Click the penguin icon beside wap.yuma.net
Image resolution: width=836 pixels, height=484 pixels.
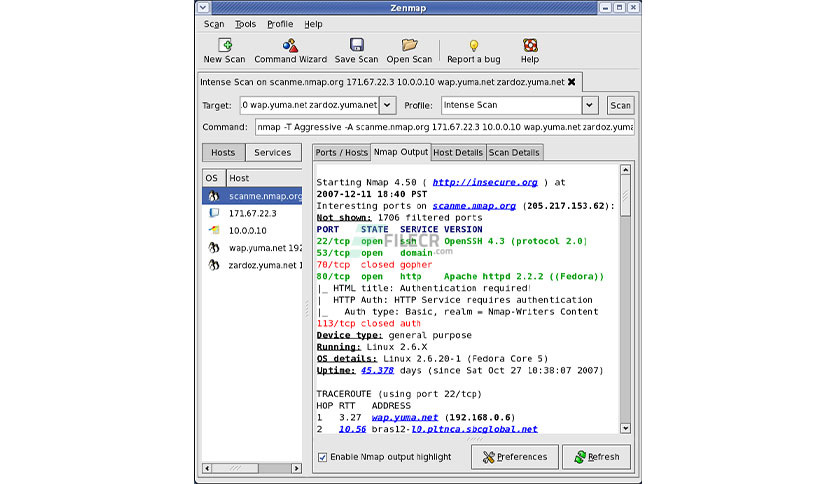[214, 248]
